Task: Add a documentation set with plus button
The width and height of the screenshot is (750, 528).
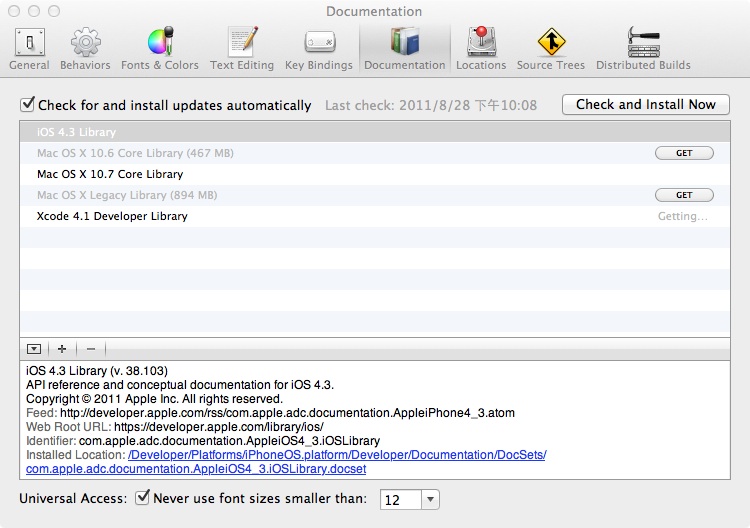Action: point(62,349)
